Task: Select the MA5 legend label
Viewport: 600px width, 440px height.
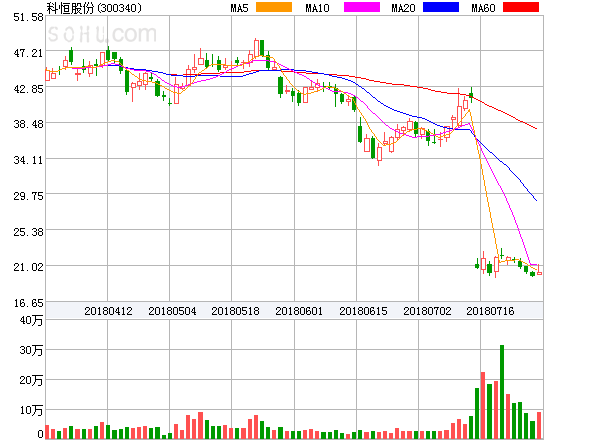Action: (240, 8)
